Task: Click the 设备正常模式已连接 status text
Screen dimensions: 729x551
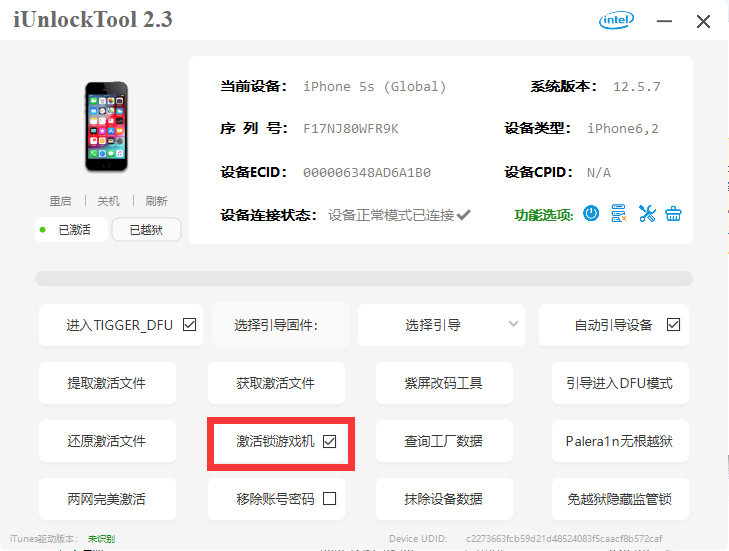Action: [391, 215]
